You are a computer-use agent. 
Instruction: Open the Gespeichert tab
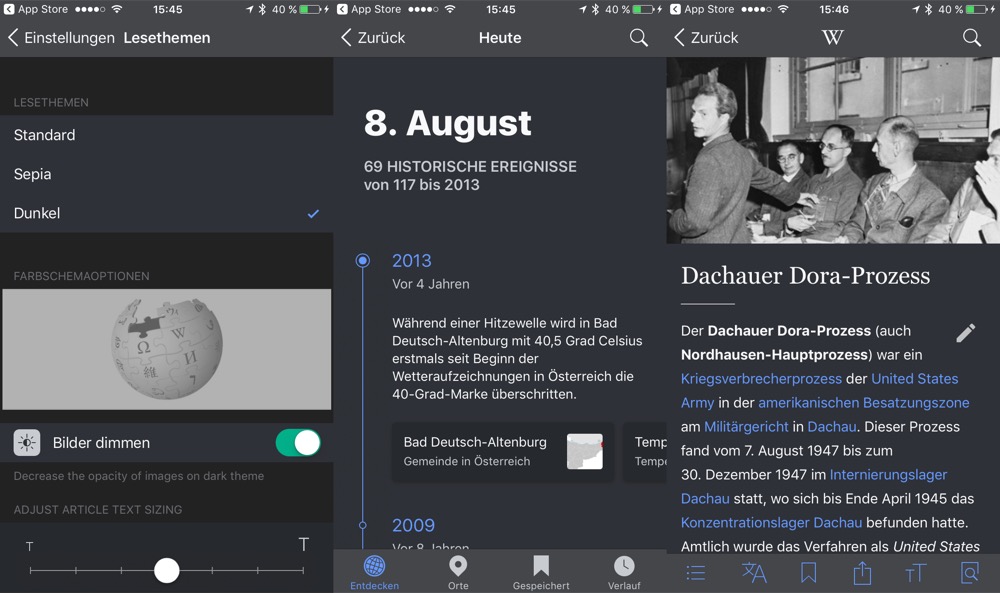[541, 572]
